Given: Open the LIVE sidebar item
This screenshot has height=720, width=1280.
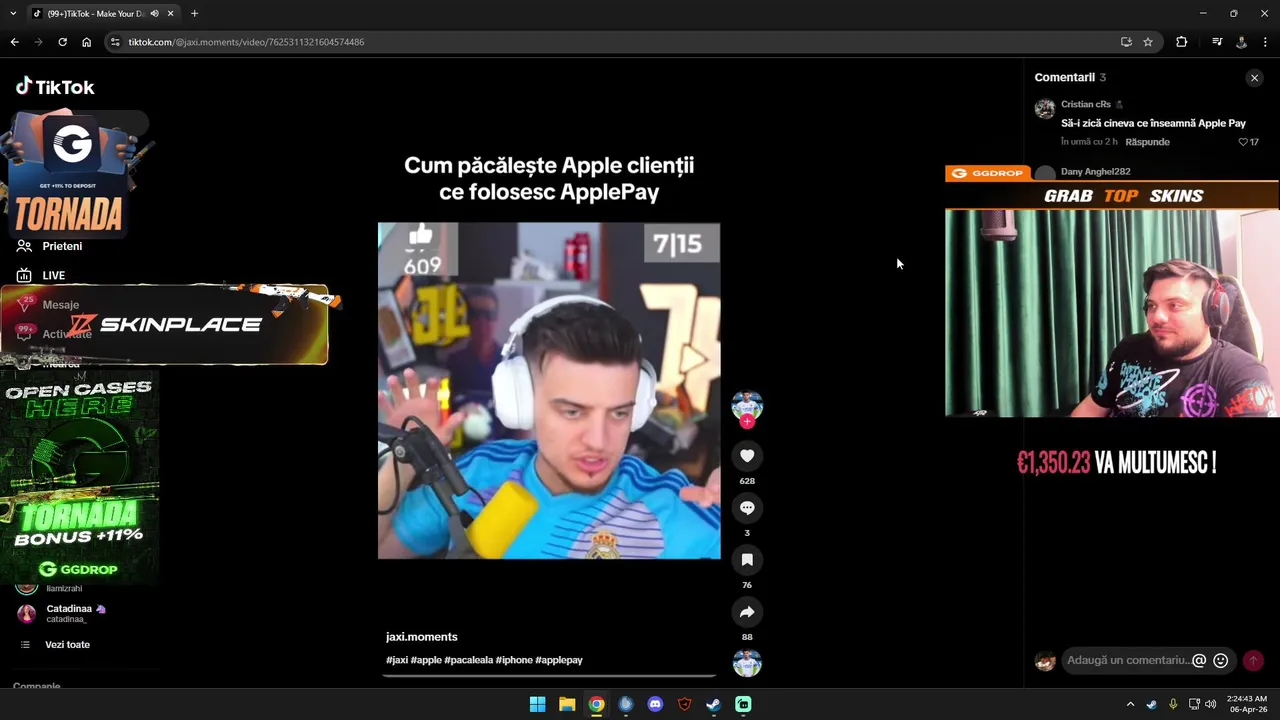Looking at the screenshot, I should pos(41,275).
